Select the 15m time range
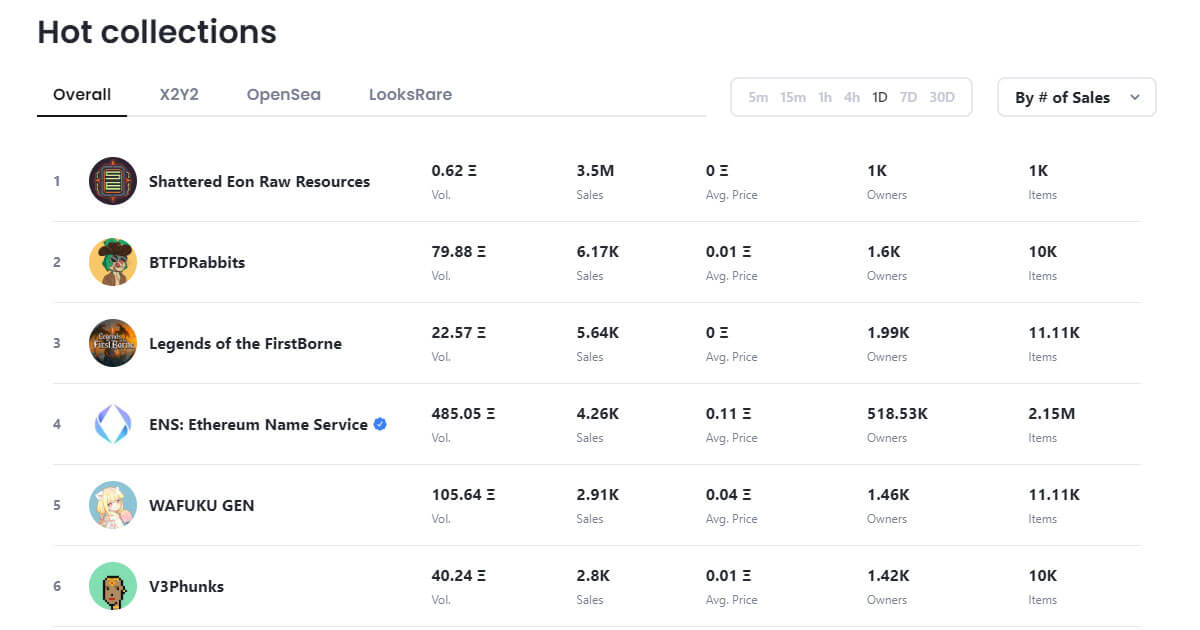 click(793, 97)
